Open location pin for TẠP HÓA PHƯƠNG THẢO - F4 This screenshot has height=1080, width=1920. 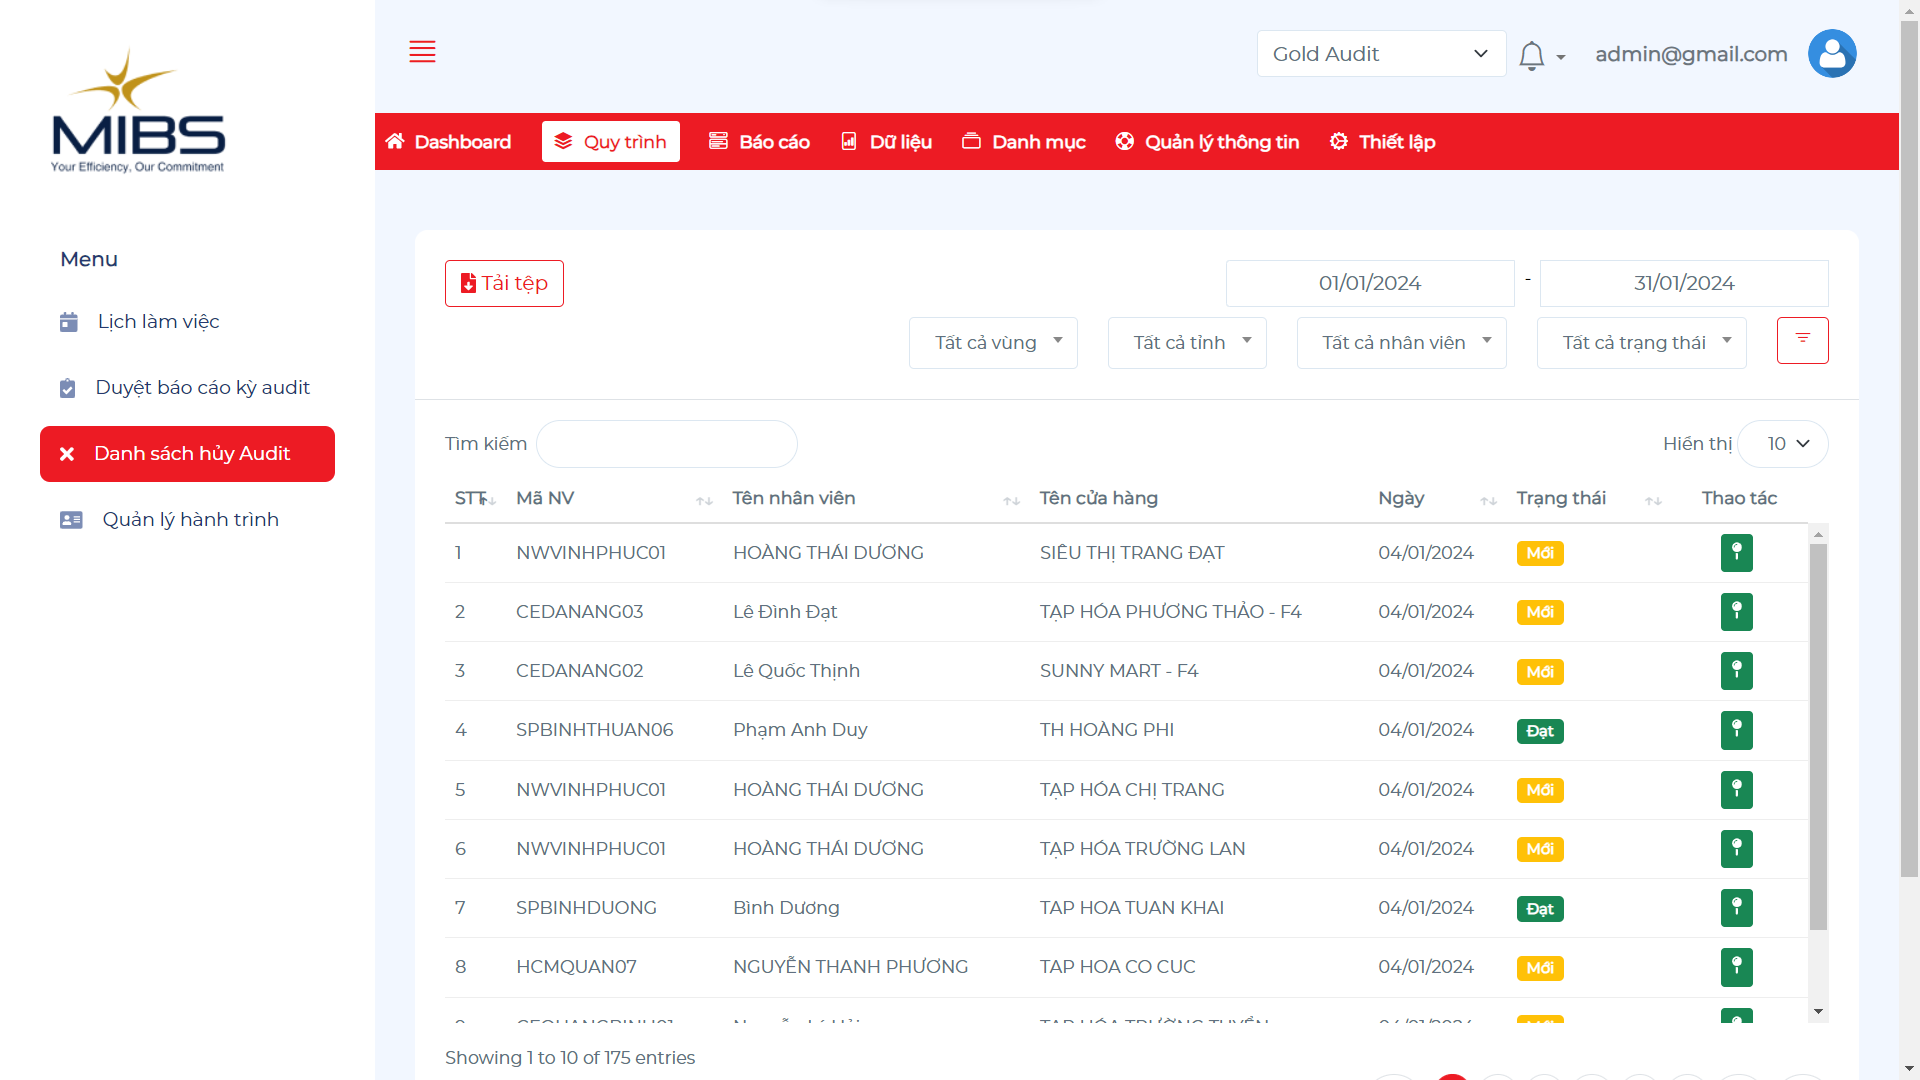pos(1737,612)
